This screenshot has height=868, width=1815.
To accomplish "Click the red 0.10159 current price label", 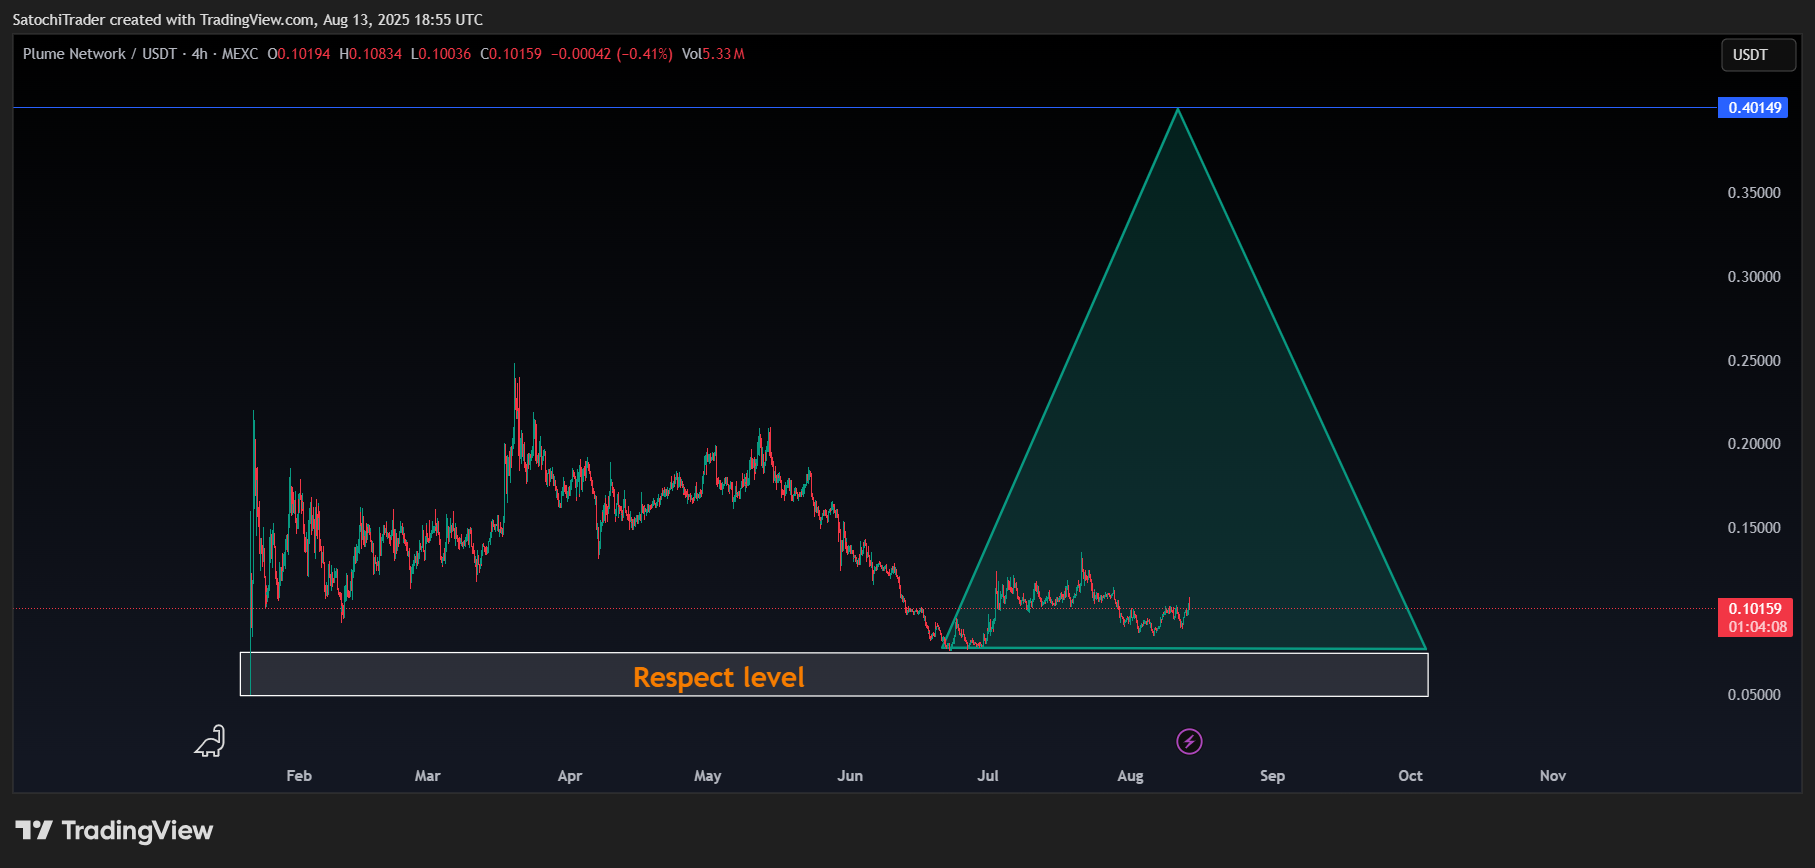I will coord(1755,608).
